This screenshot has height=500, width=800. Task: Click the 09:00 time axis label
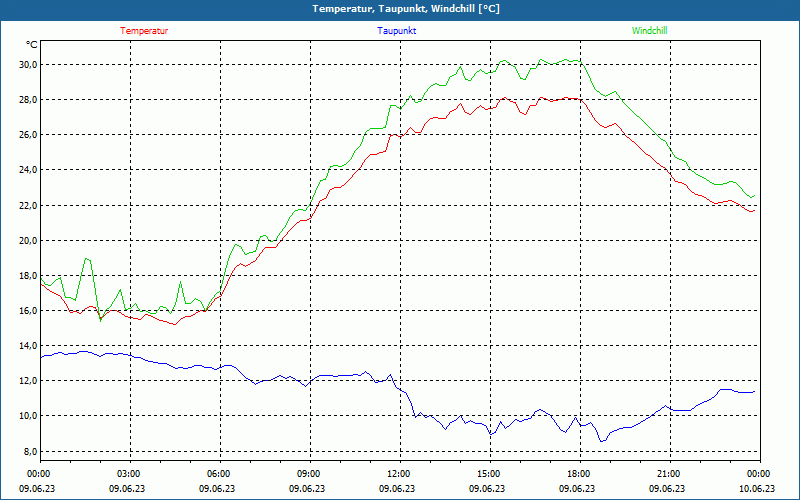(x=308, y=474)
